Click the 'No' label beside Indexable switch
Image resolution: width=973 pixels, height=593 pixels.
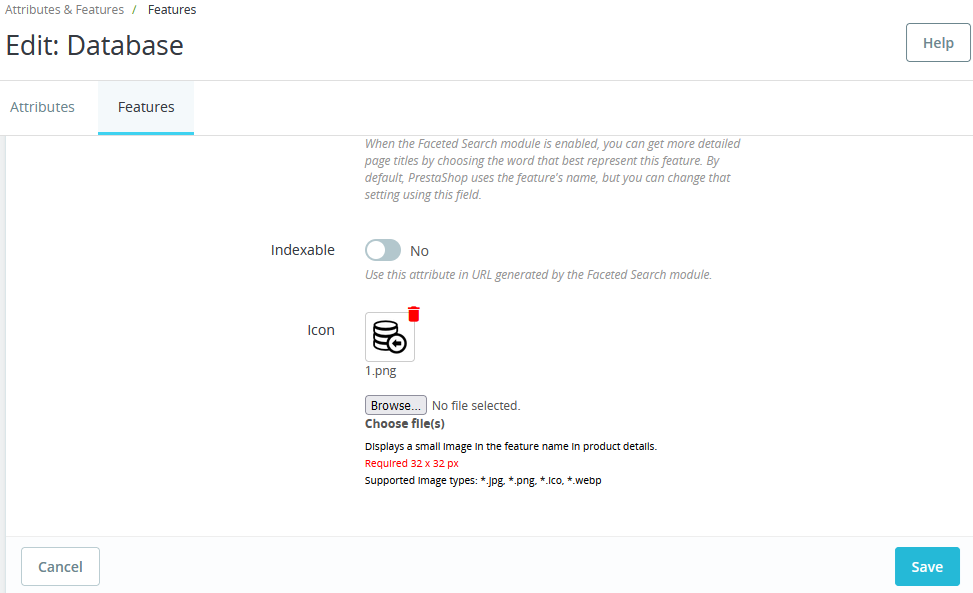pyautogui.click(x=419, y=251)
